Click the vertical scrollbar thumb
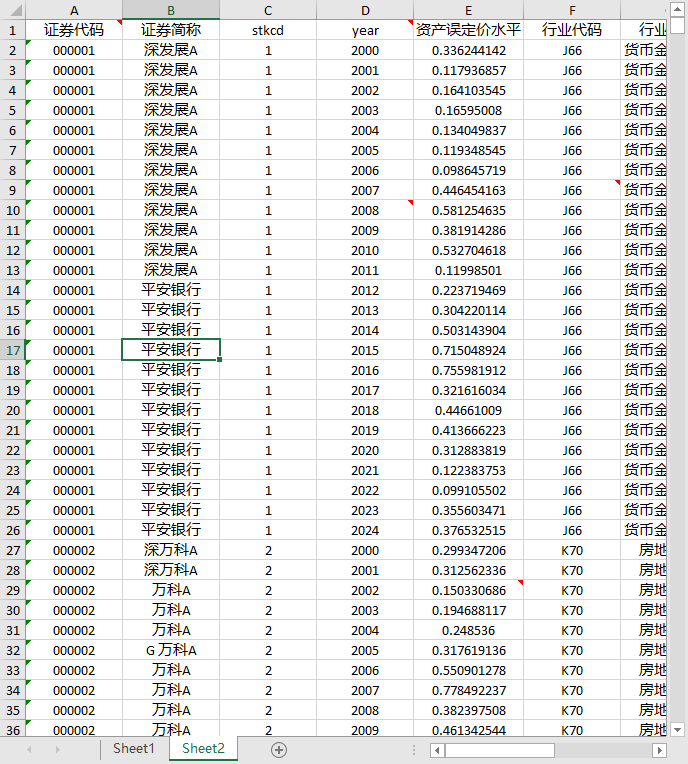Screen dimensions: 688x764 click(677, 25)
